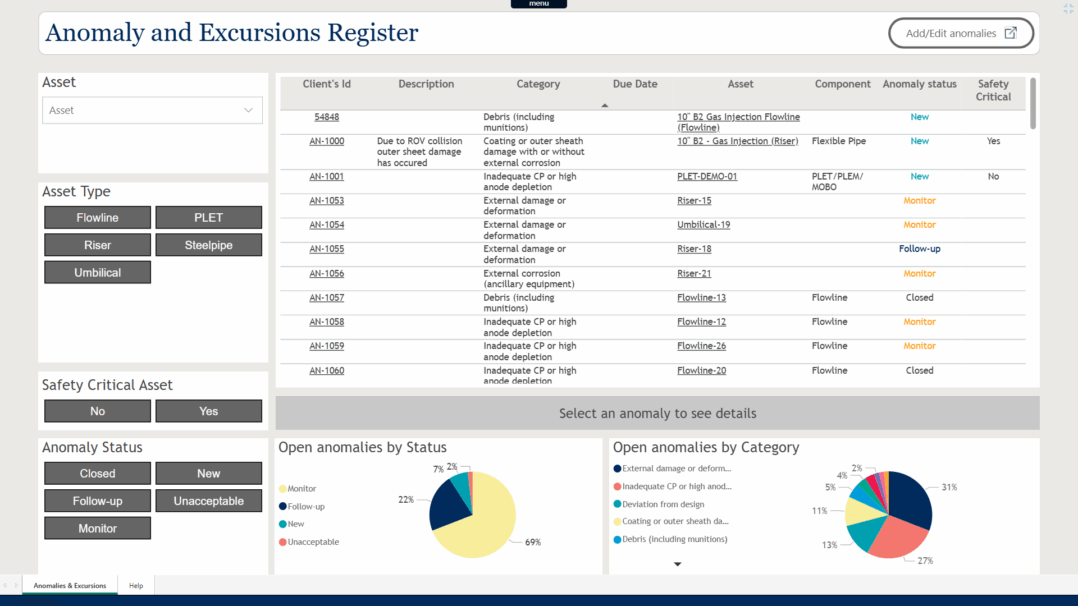This screenshot has height=606, width=1078.
Task: Open the Riser-15 asset link
Action: [694, 201]
